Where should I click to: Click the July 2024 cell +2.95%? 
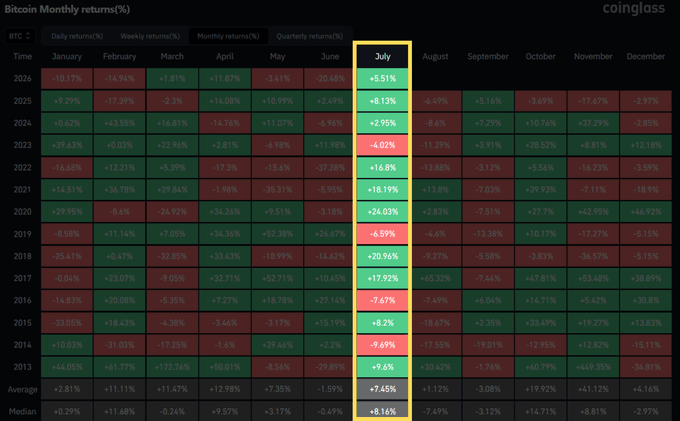coord(382,123)
